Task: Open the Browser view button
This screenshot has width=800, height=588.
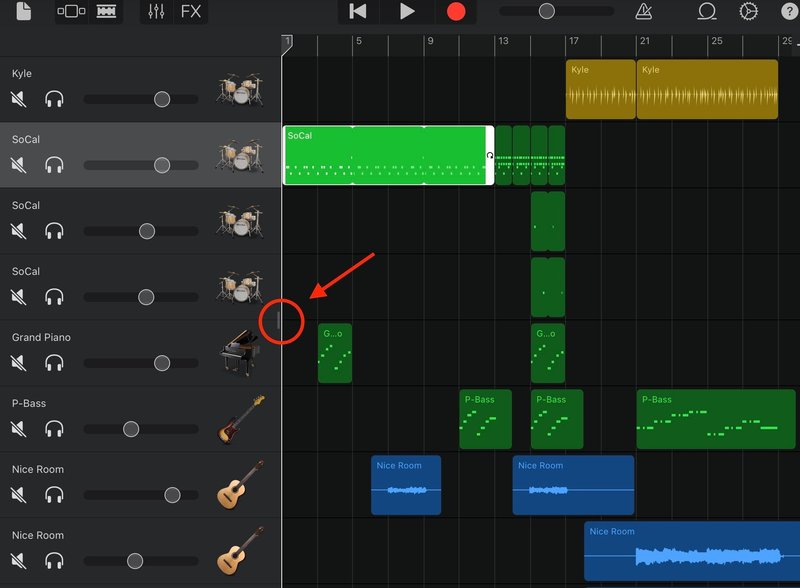Action: point(71,11)
